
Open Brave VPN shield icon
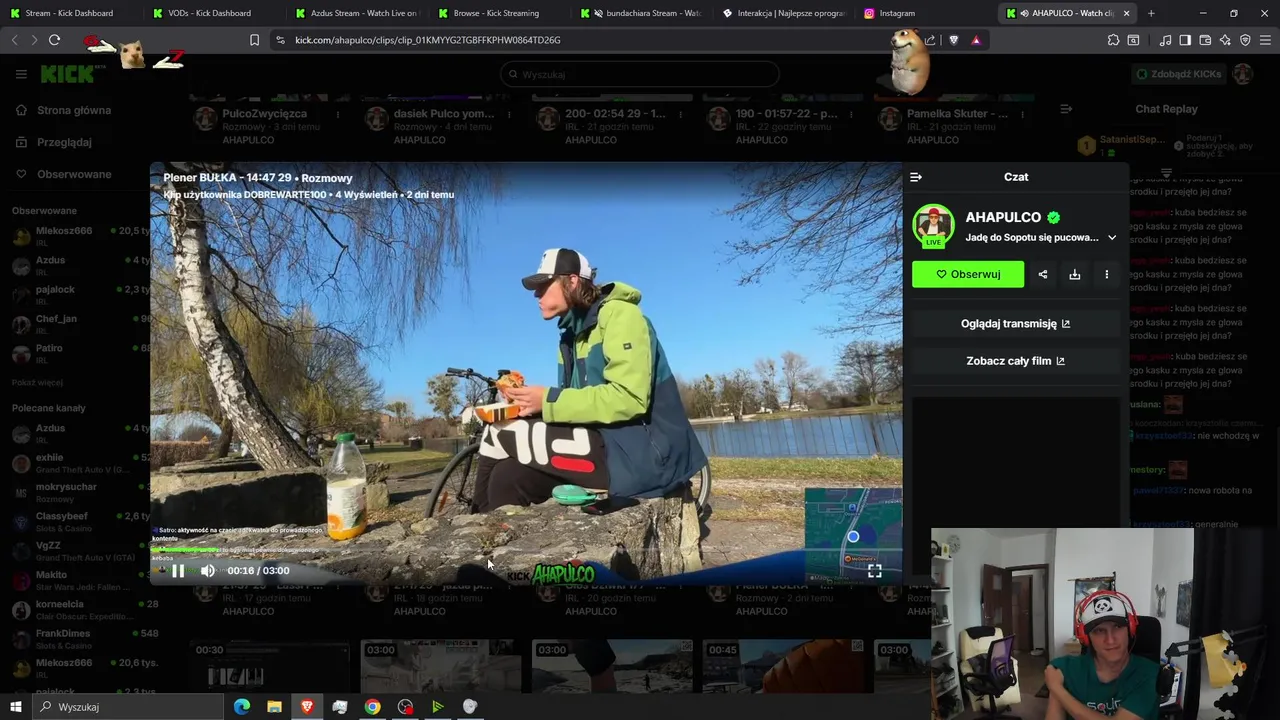(1245, 40)
